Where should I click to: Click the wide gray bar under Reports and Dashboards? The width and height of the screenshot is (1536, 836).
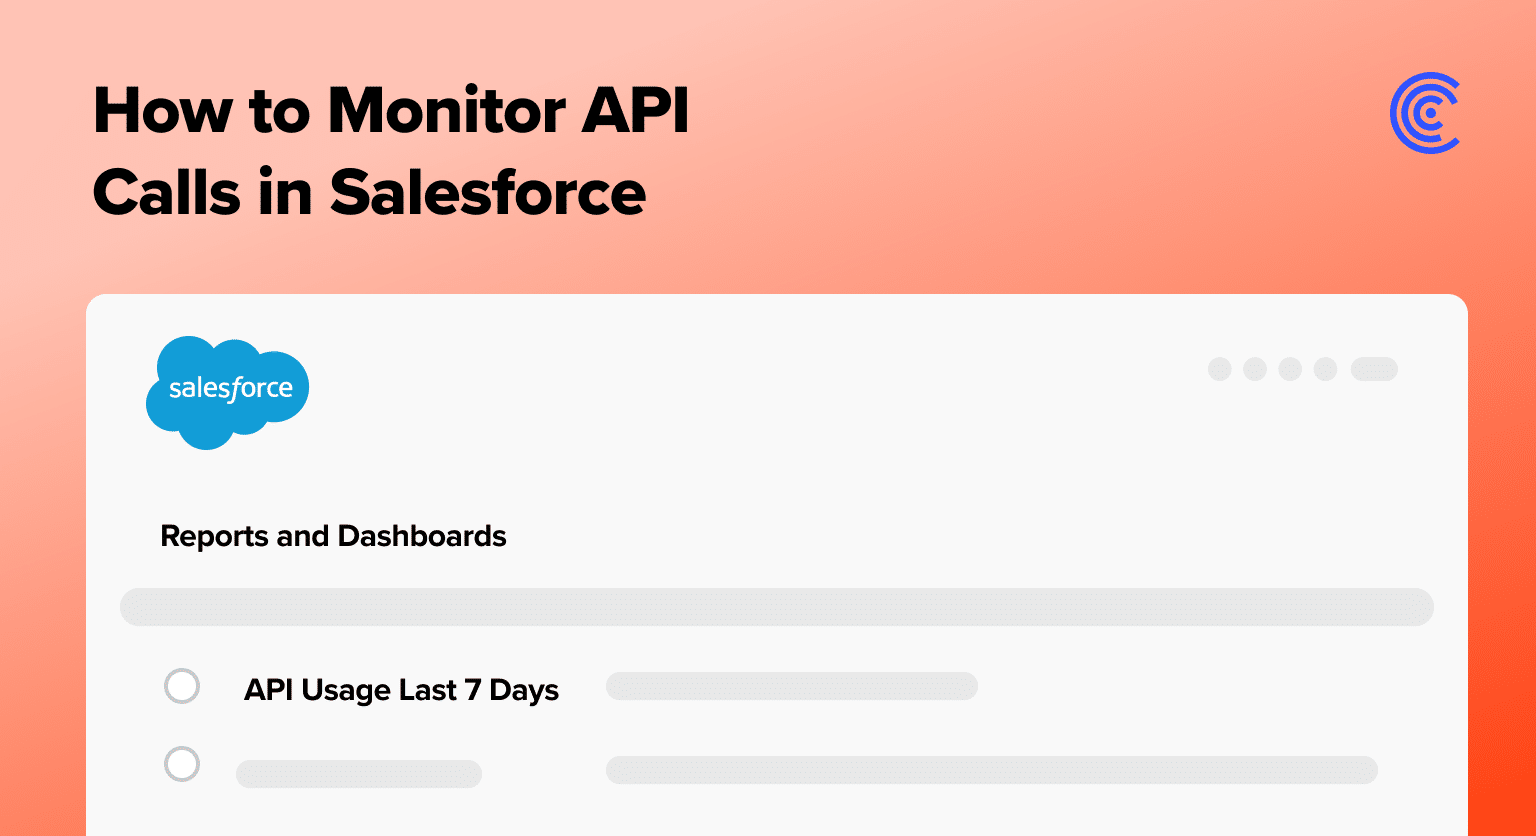pos(777,607)
